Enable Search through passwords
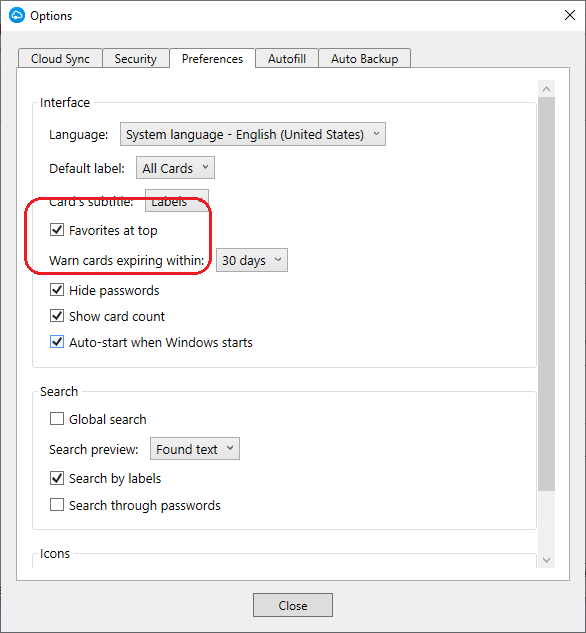This screenshot has width=586, height=633. [x=57, y=505]
